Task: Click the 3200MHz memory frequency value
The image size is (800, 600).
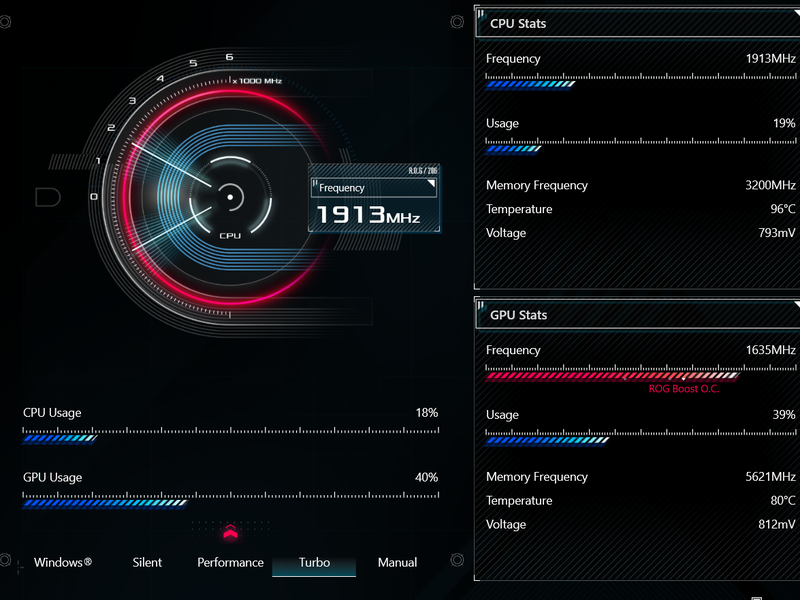Action: (x=770, y=185)
